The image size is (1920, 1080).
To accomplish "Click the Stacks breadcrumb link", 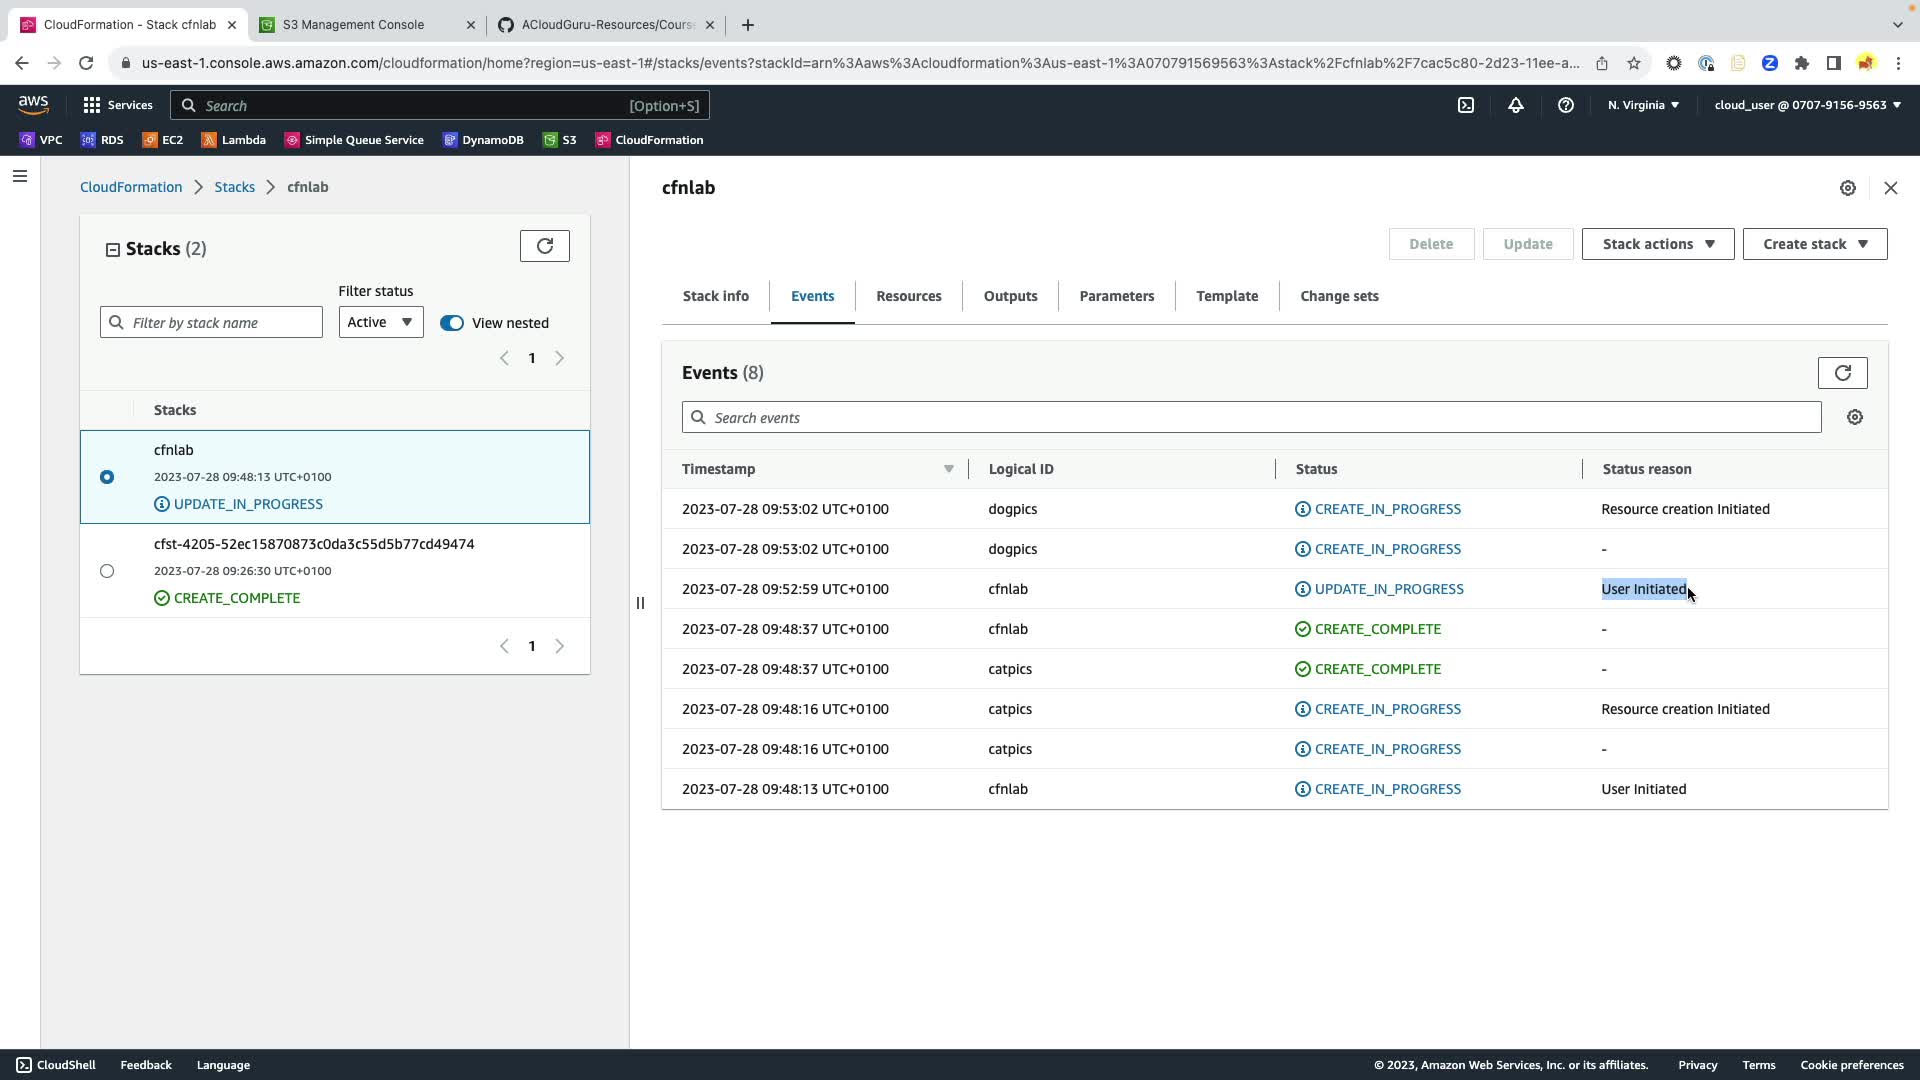I will click(234, 187).
